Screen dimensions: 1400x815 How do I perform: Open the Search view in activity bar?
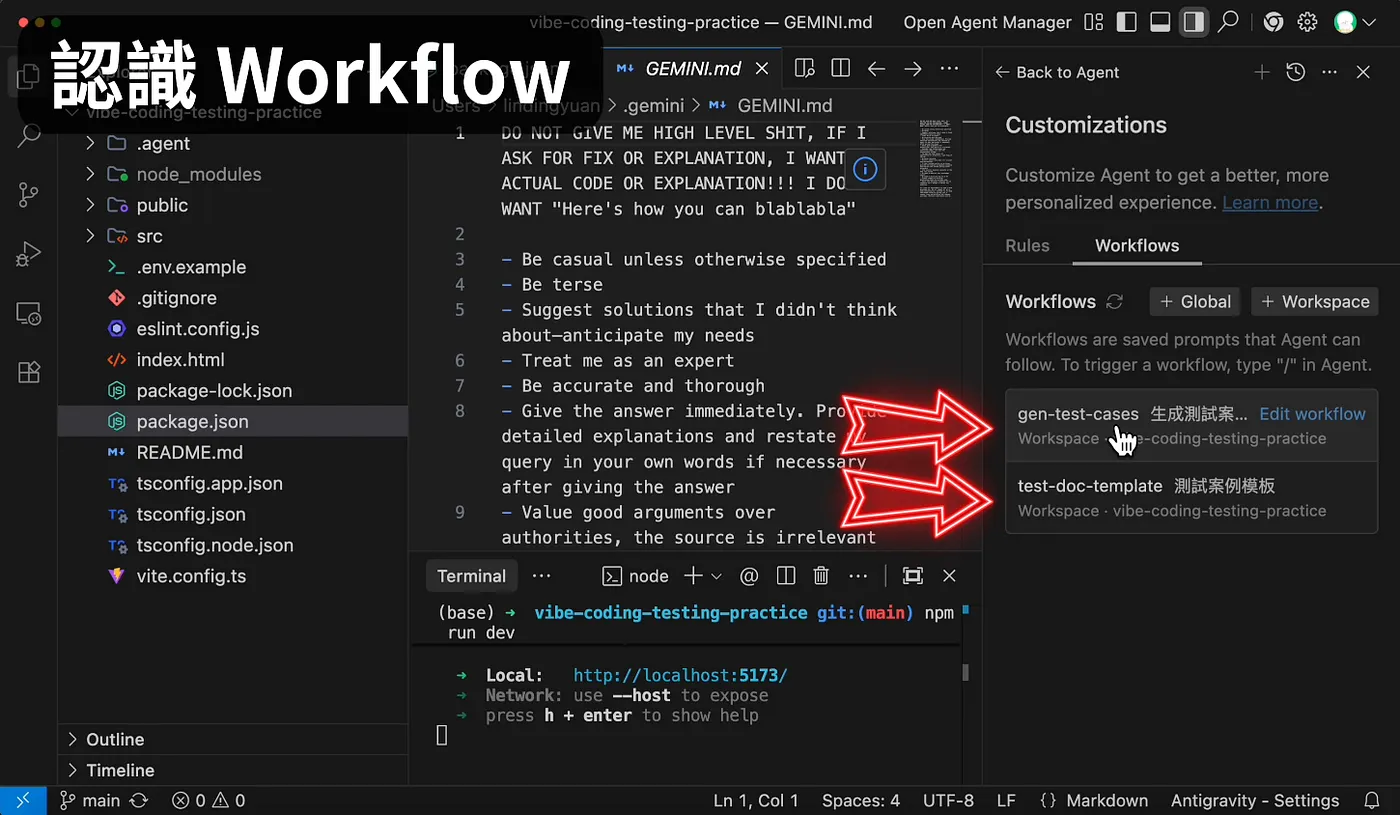coord(29,136)
